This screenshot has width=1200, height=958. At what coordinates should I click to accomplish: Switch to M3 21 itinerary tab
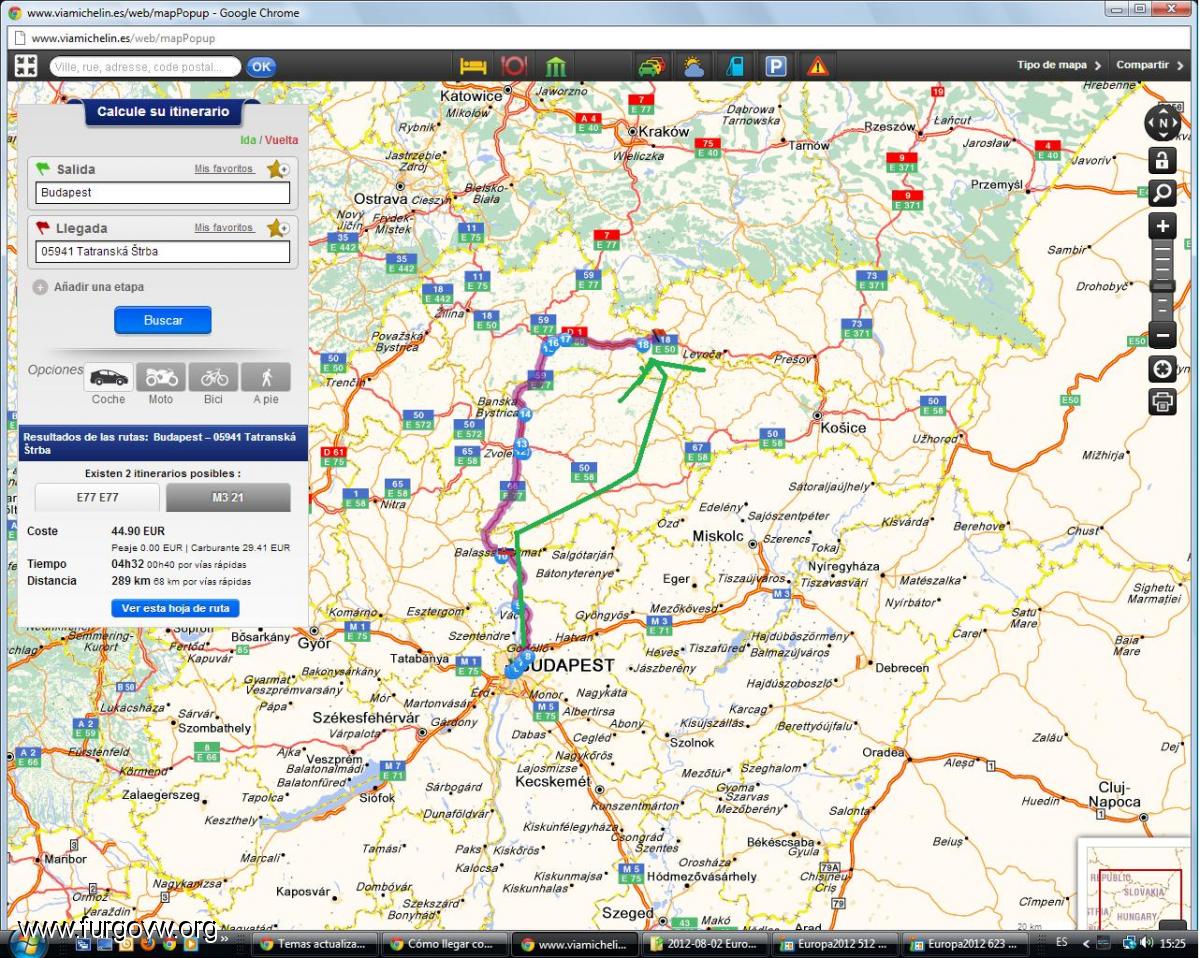point(228,497)
